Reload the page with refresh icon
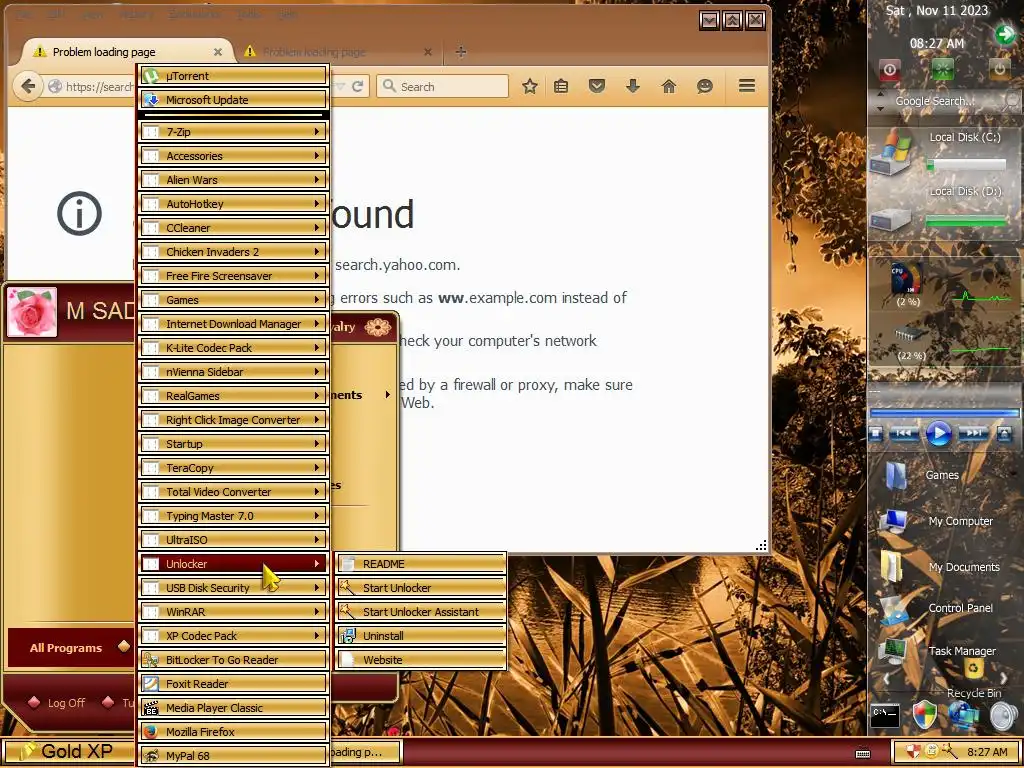The image size is (1024, 768). coord(357,86)
